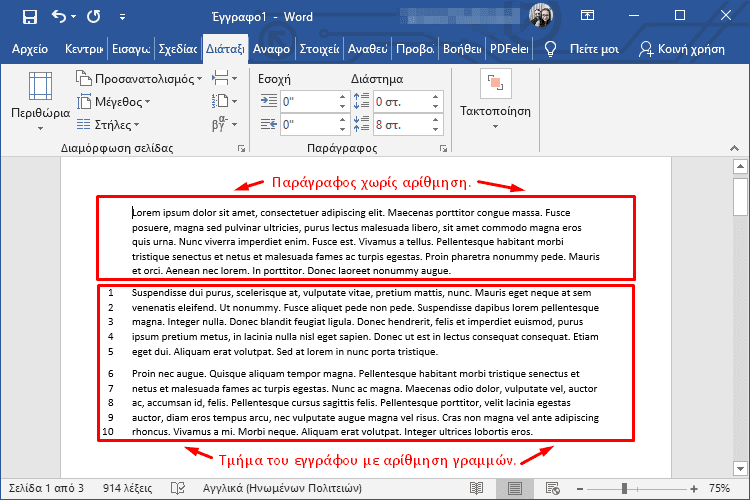Select the Διάταξη tab
750x500 pixels.
pyautogui.click(x=225, y=49)
